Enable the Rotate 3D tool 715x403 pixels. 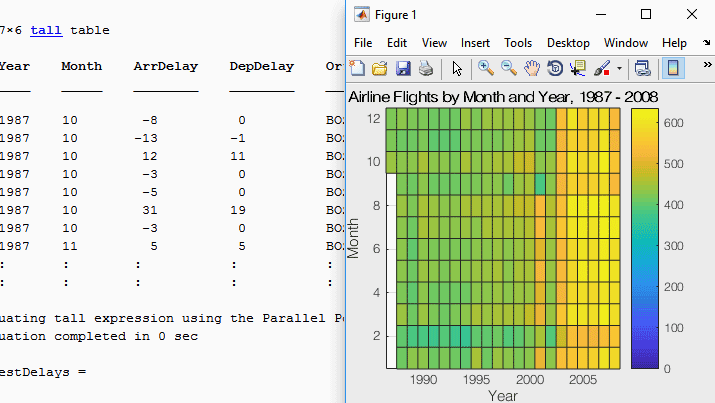pos(555,69)
